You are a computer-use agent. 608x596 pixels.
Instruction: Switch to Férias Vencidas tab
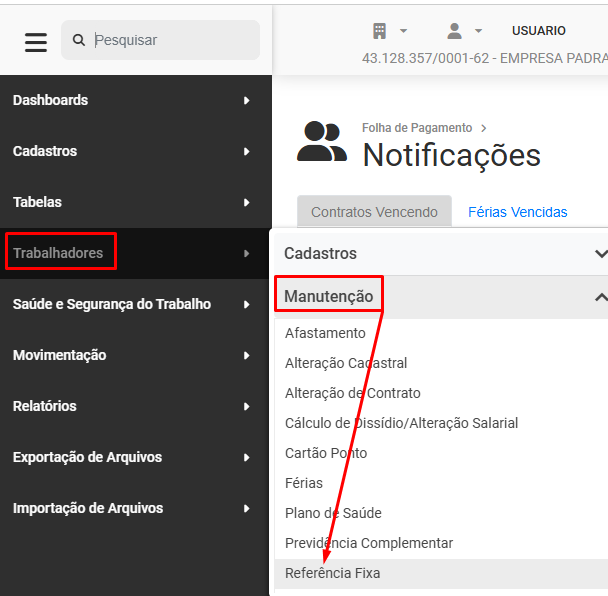517,212
